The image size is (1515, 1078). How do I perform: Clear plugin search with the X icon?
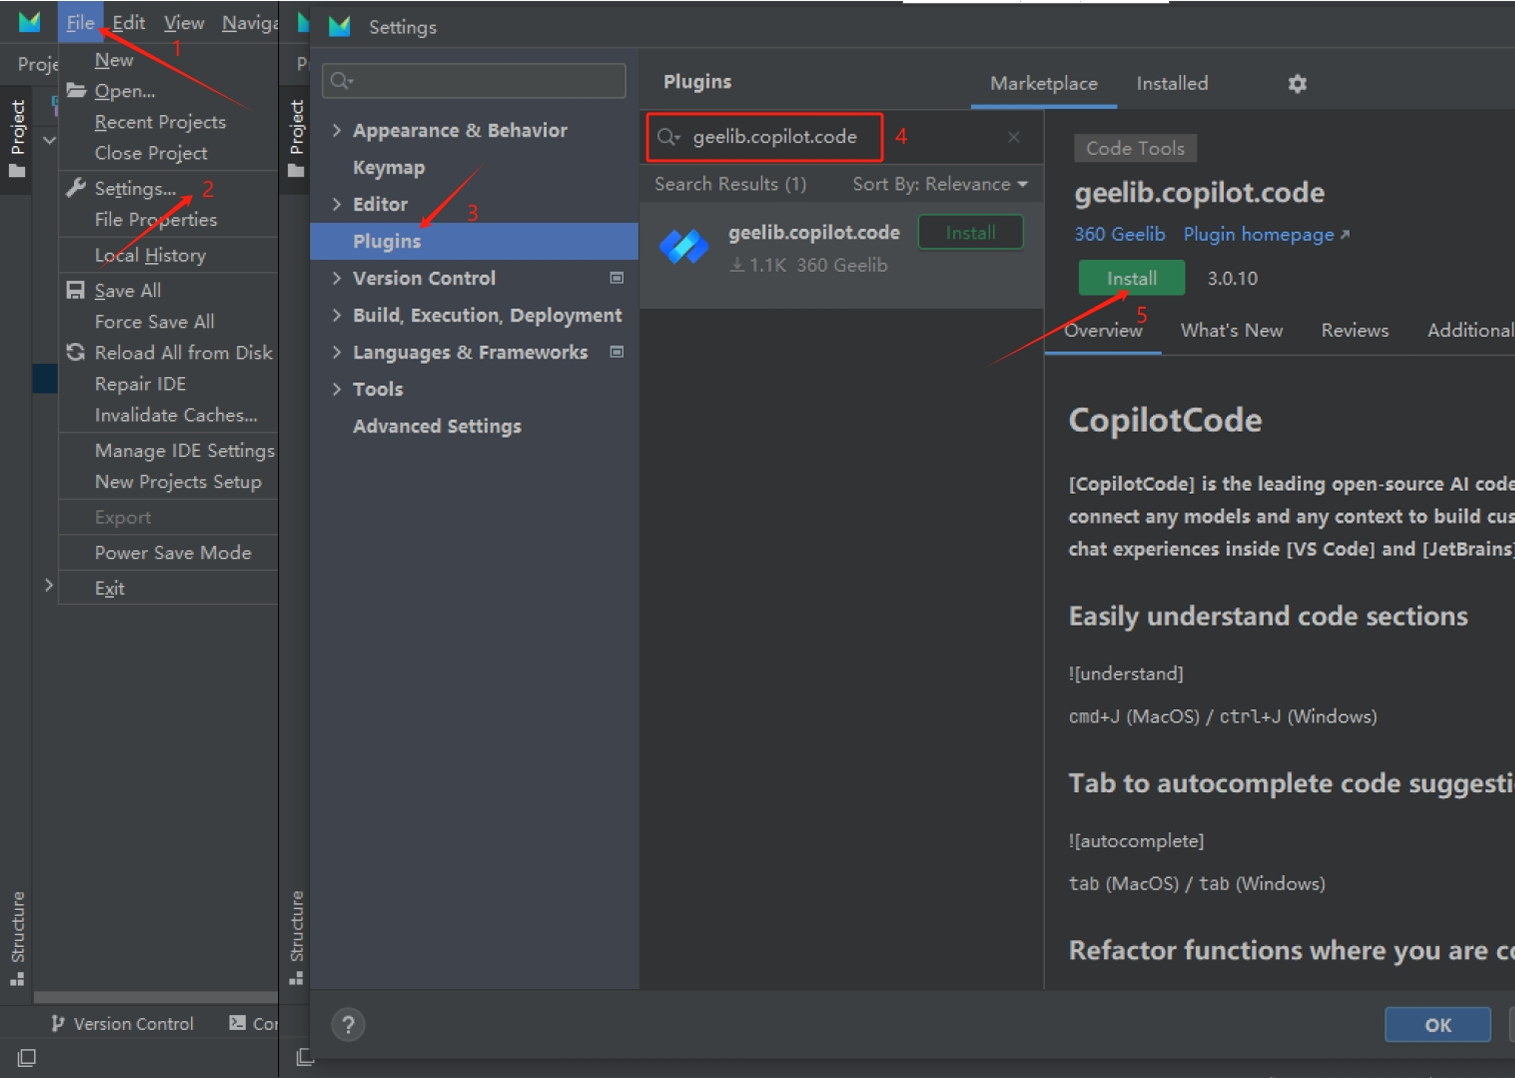click(1013, 137)
